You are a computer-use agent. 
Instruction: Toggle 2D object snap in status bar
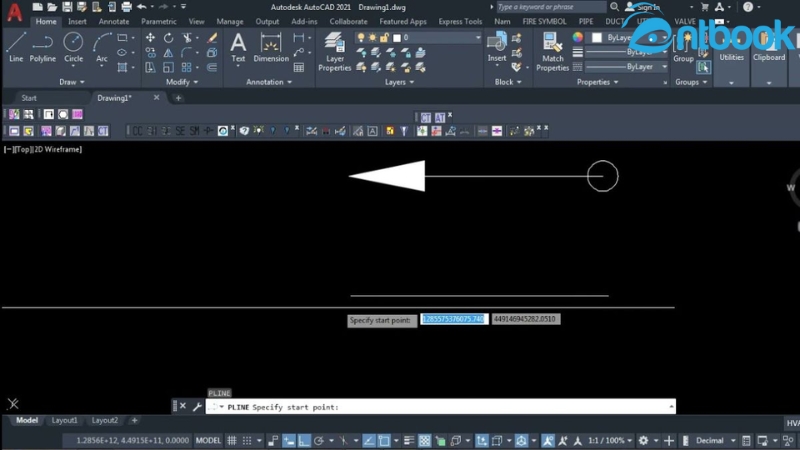(x=384, y=440)
